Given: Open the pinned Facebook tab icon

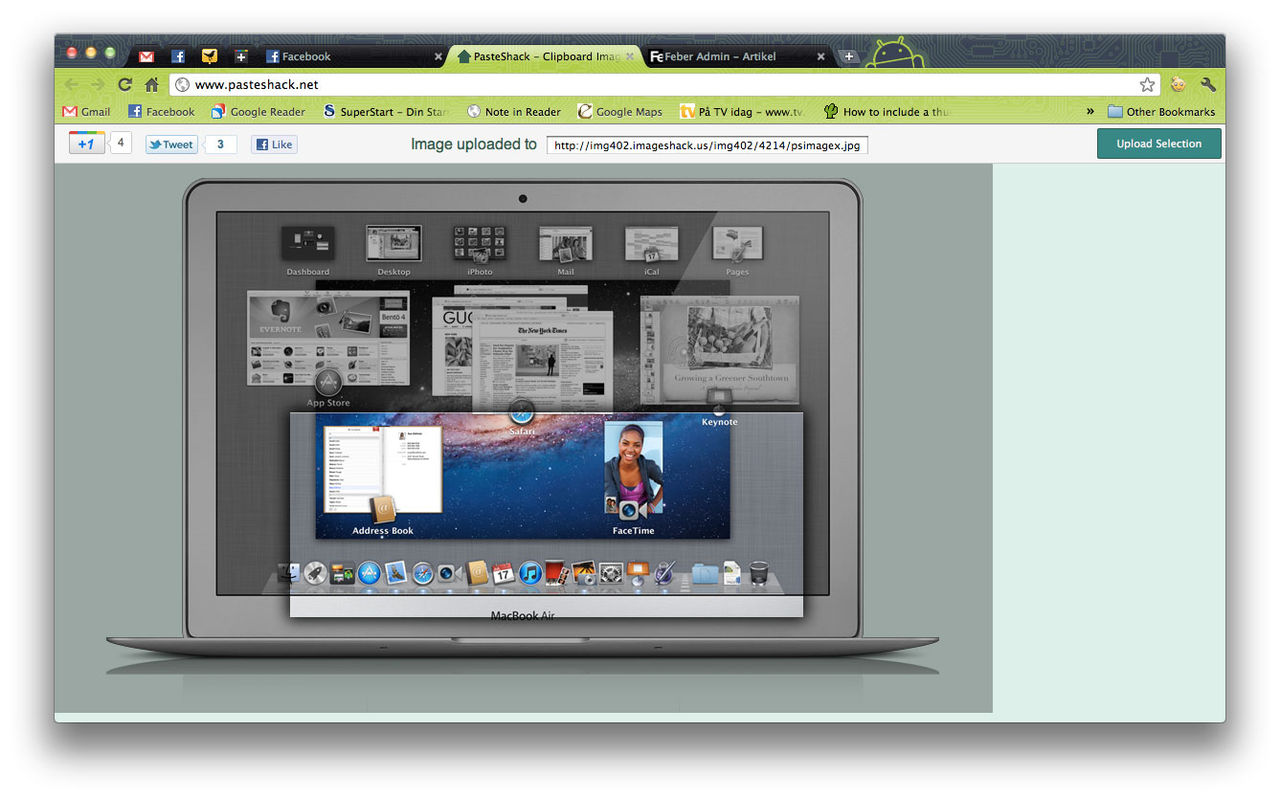Looking at the screenshot, I should point(178,57).
